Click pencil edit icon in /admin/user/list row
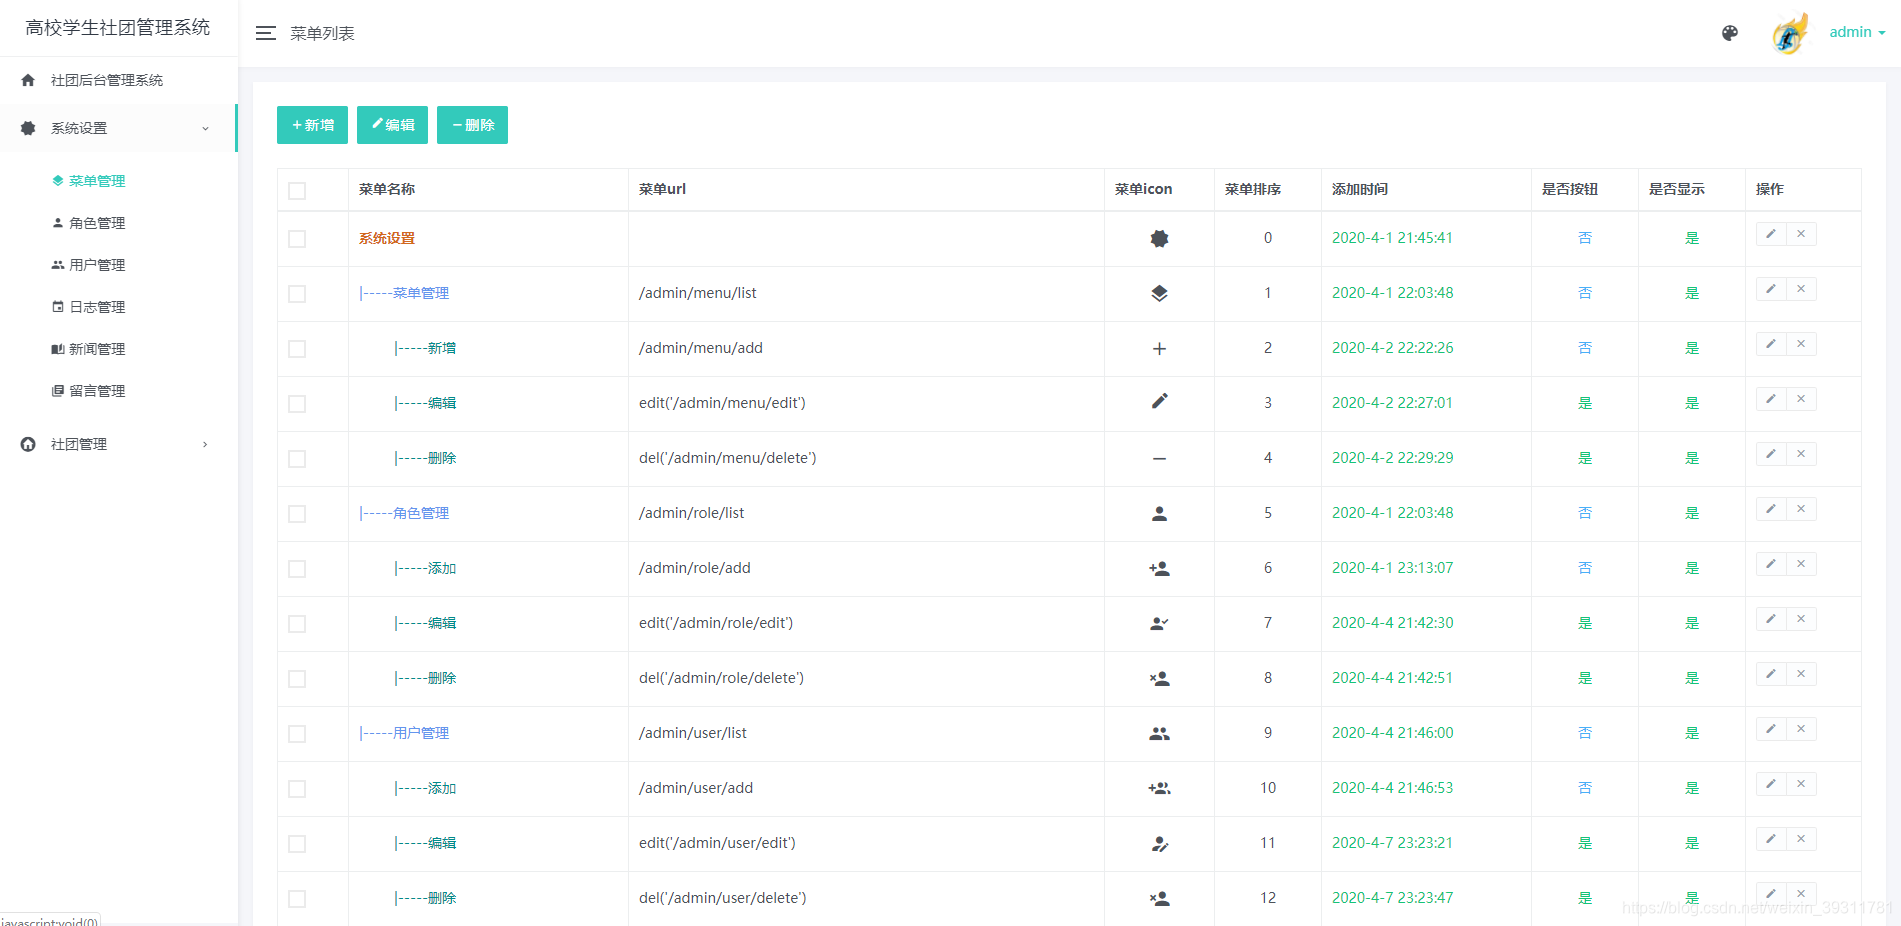This screenshot has width=1901, height=926. 1771,729
